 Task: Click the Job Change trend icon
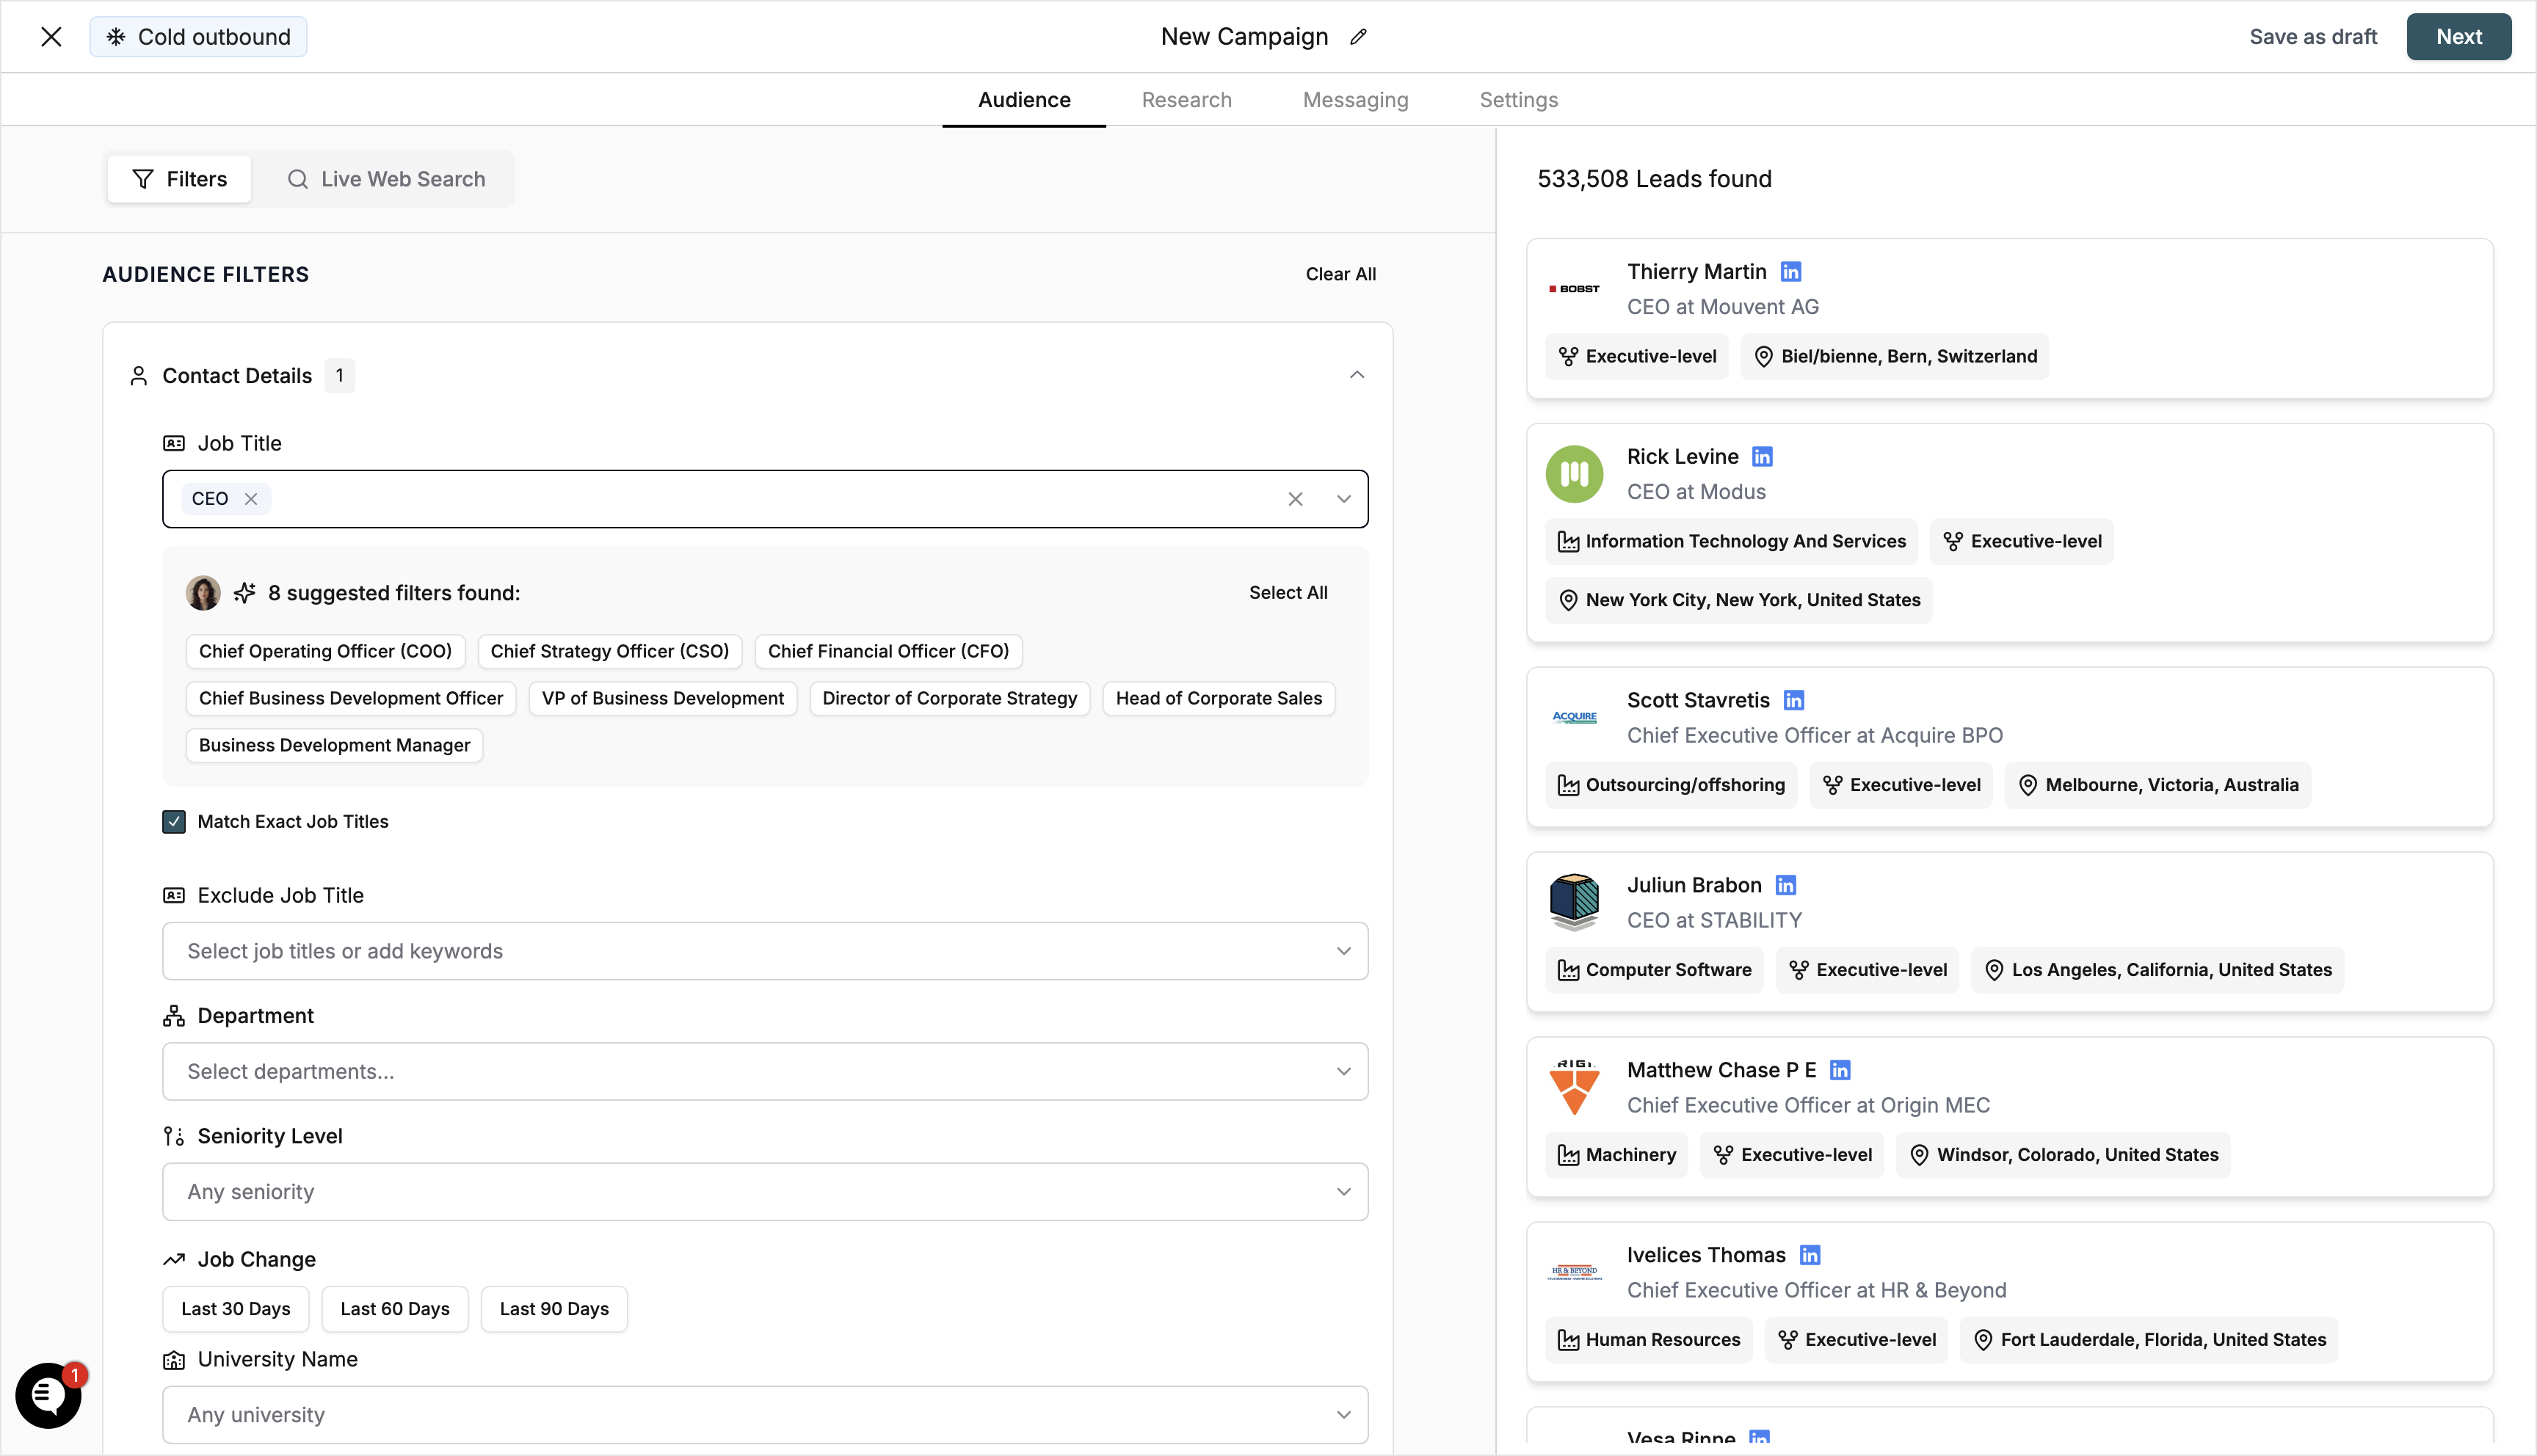pos(173,1258)
